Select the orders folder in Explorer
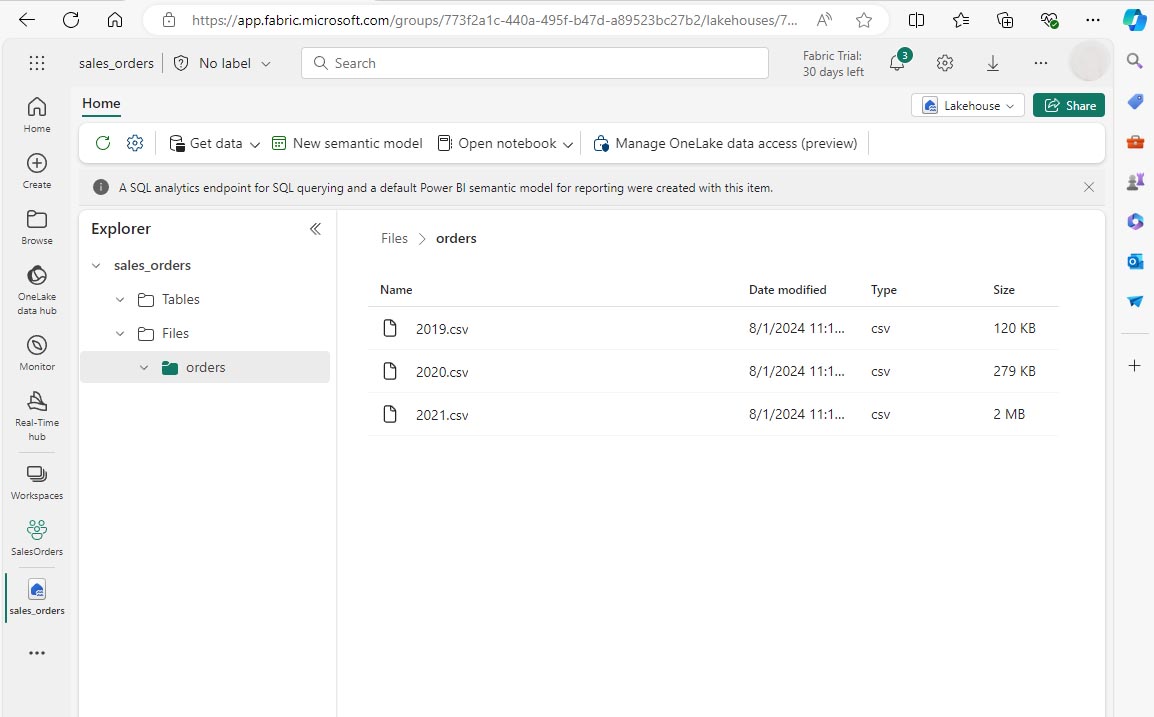 coord(205,367)
